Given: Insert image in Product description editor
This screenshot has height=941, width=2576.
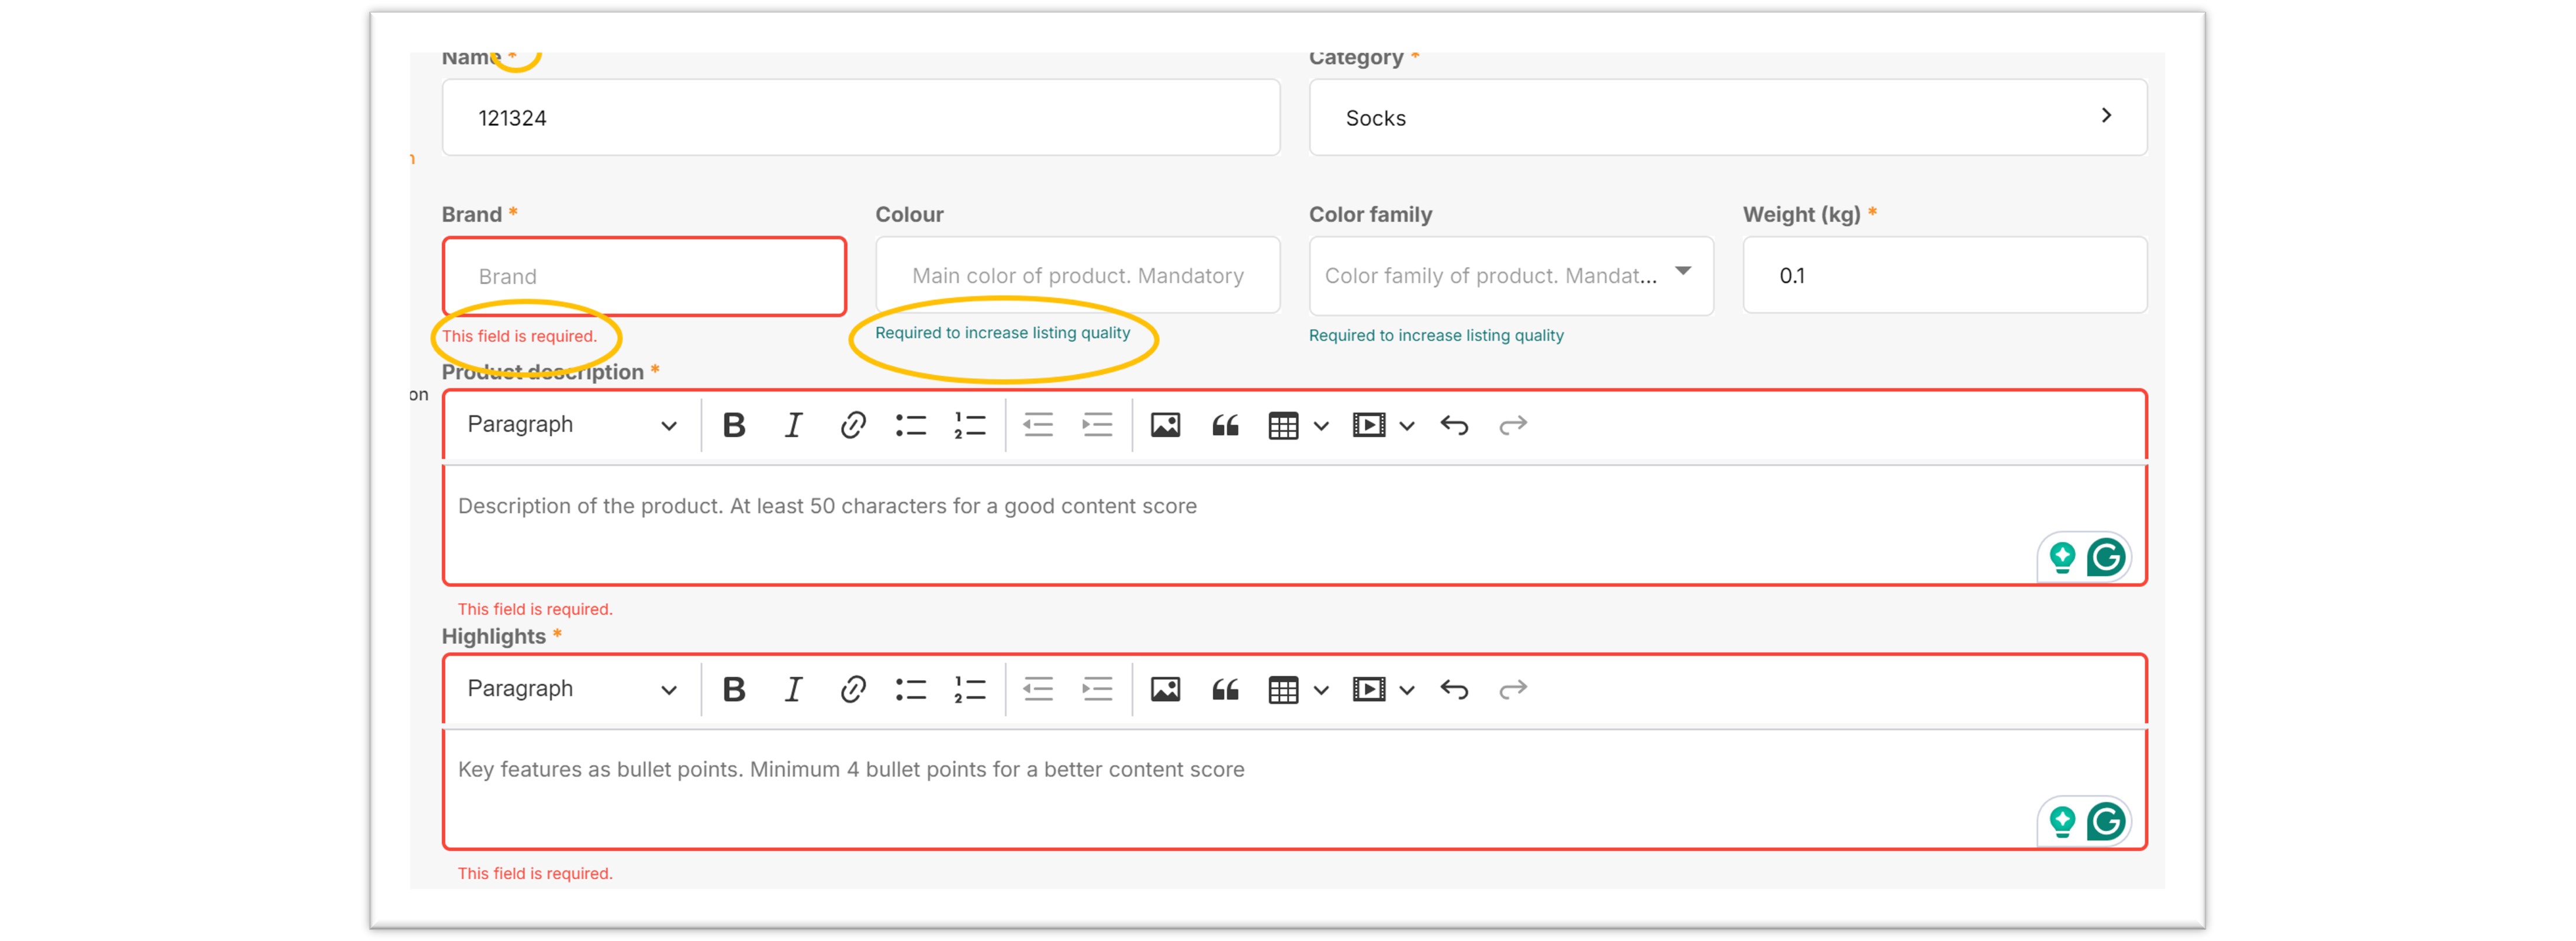Looking at the screenshot, I should 1165,425.
